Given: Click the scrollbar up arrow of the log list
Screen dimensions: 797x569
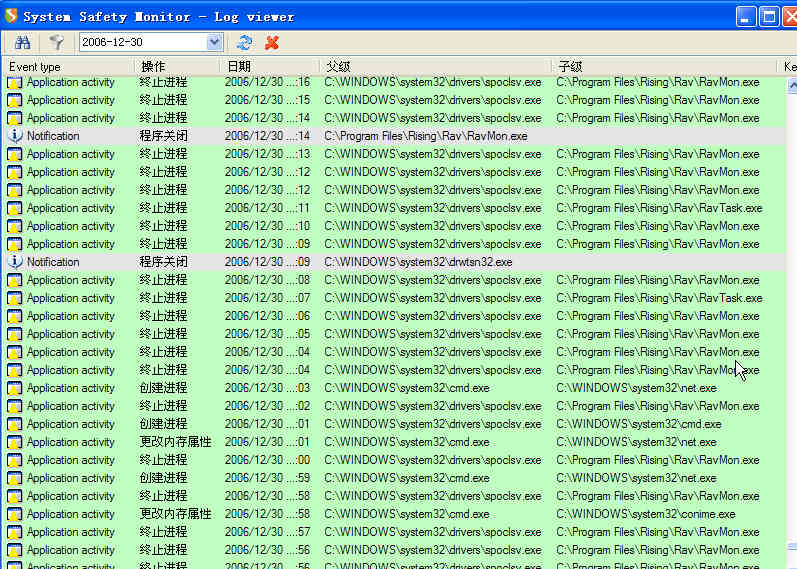Looking at the screenshot, I should (x=792, y=85).
